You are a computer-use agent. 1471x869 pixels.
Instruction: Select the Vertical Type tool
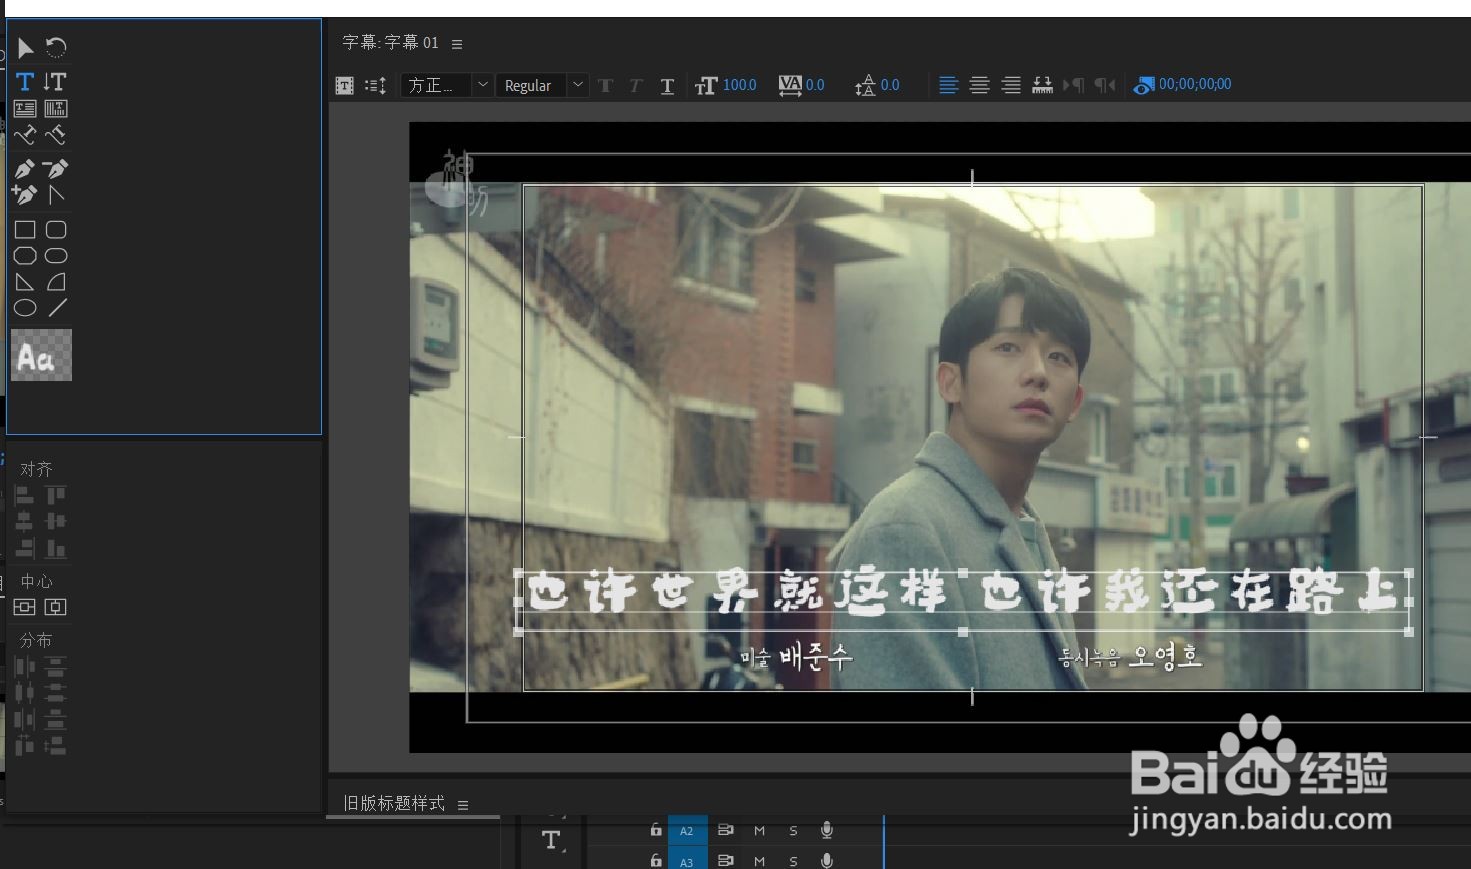(56, 81)
